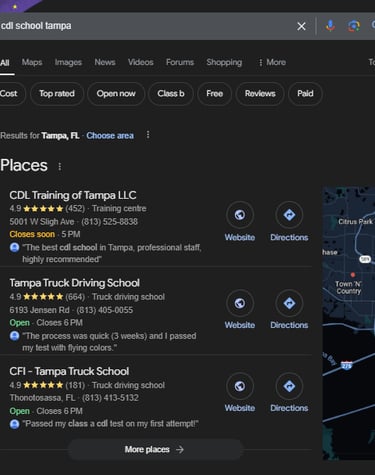The height and width of the screenshot is (475, 375).
Task: Click the I-275 highway shield on the map
Action: [347, 366]
